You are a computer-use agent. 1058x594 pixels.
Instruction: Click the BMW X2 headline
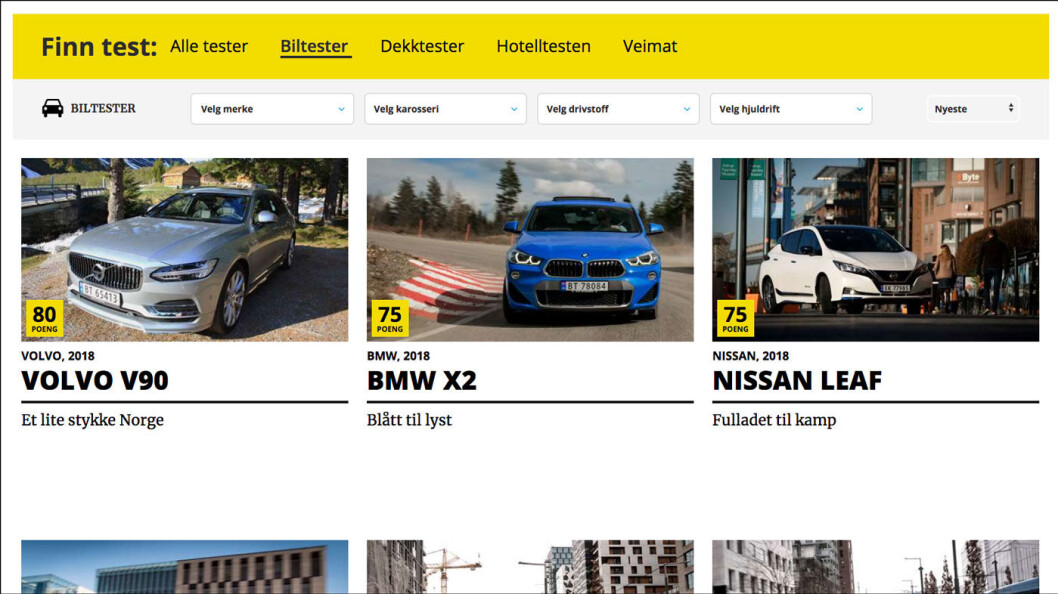point(422,381)
